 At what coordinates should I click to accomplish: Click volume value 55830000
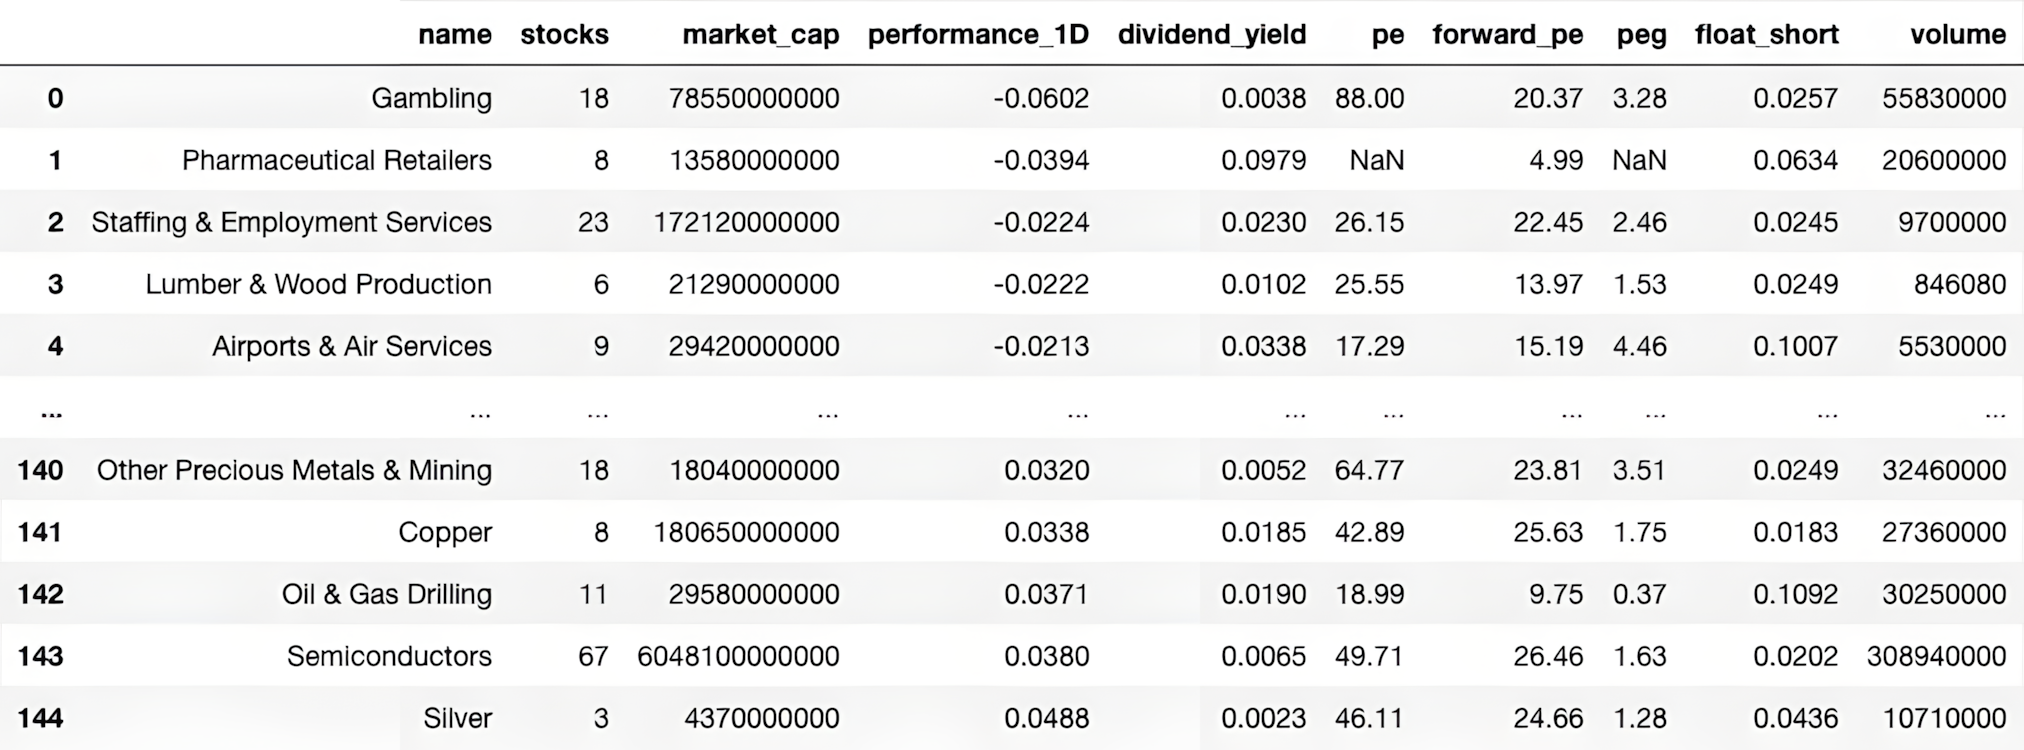click(x=1944, y=98)
